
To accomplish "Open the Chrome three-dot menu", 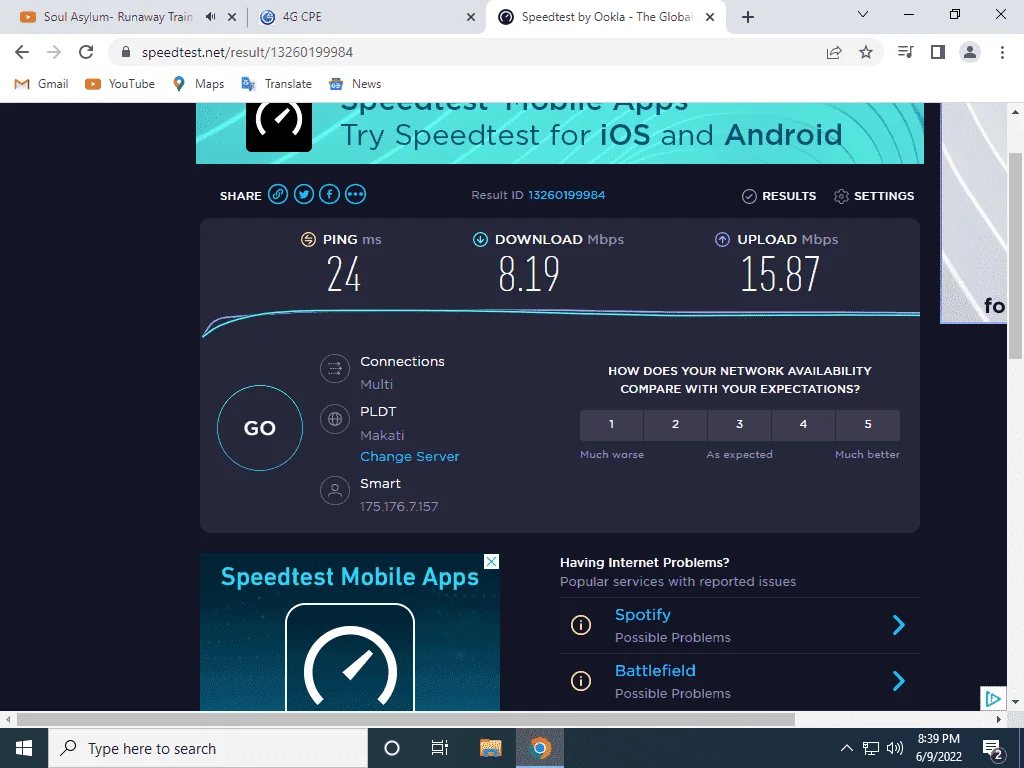I will [x=1002, y=52].
